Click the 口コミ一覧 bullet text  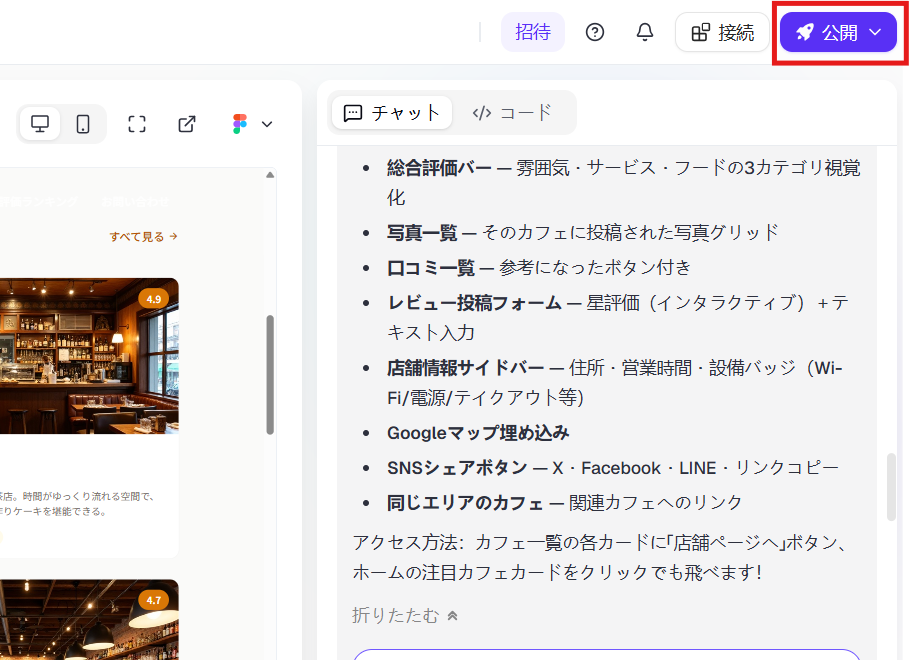539,267
